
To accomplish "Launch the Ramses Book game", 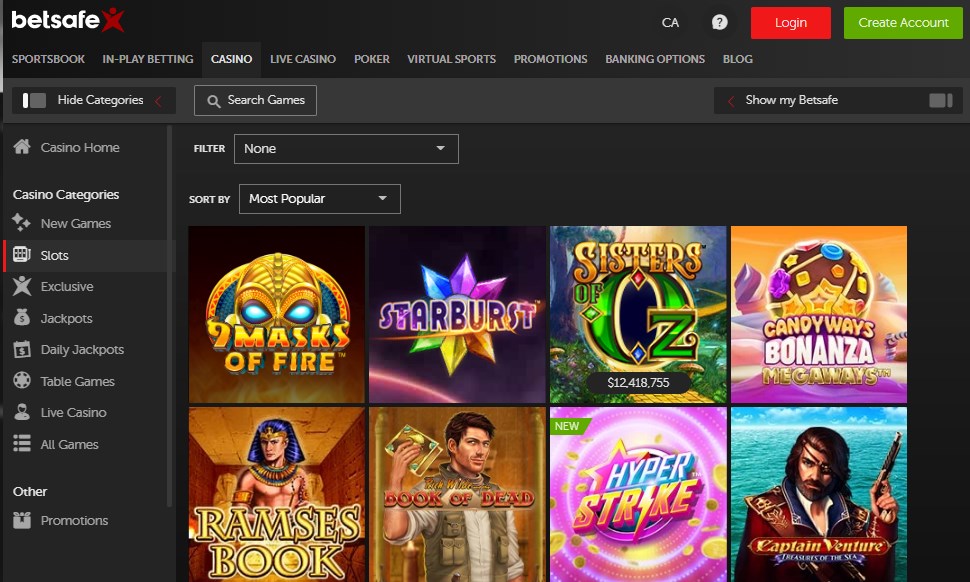I will (277, 494).
